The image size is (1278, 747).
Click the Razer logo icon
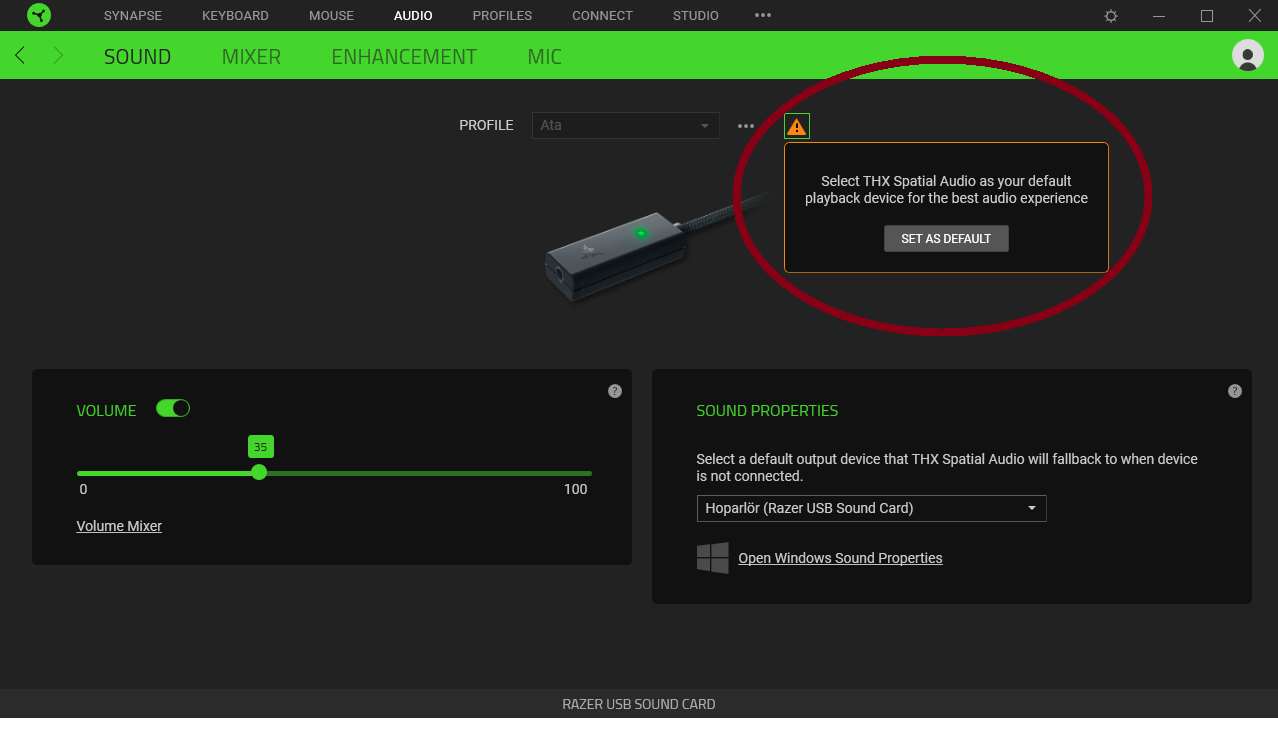click(39, 15)
